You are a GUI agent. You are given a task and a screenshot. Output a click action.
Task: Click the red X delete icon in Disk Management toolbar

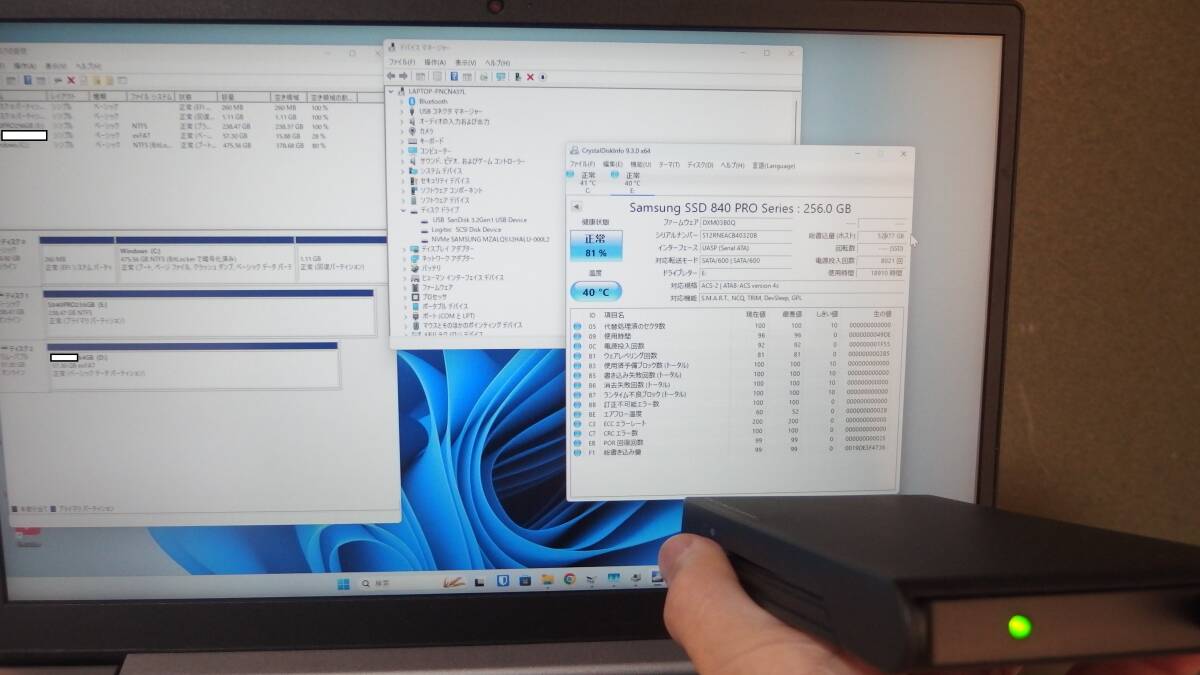point(71,79)
